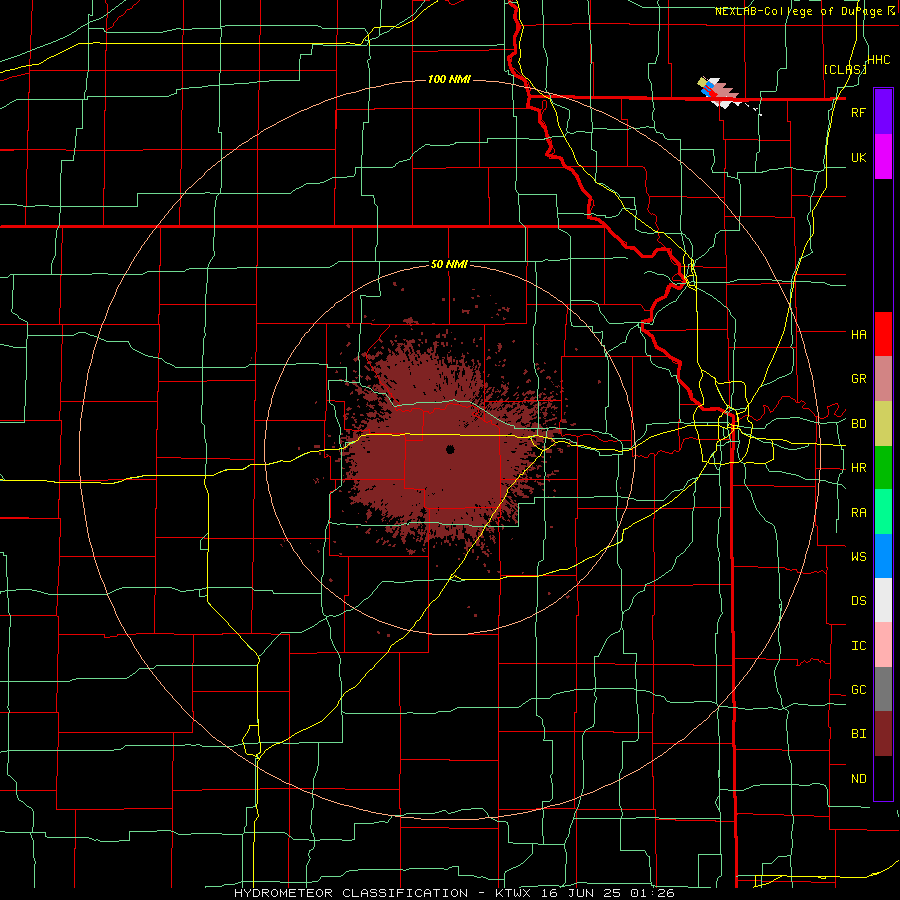Click the "[CLAS]" units label
Viewport: 900px width, 900px height.
pyautogui.click(x=845, y=69)
